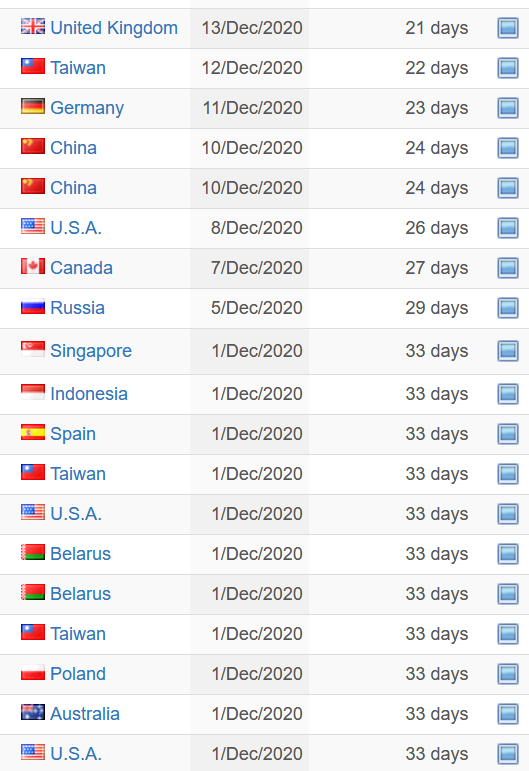Open the Indonesia link
This screenshot has width=529, height=771.
pos(89,394)
